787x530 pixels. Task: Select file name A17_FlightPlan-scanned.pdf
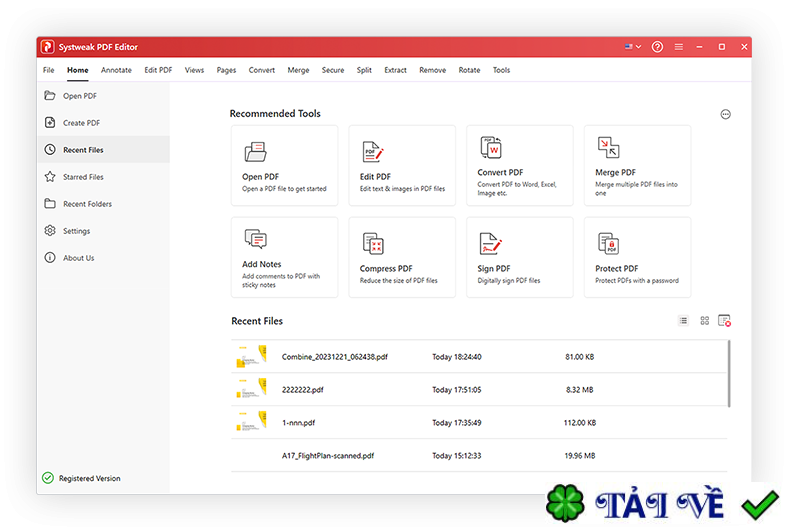pyautogui.click(x=328, y=456)
